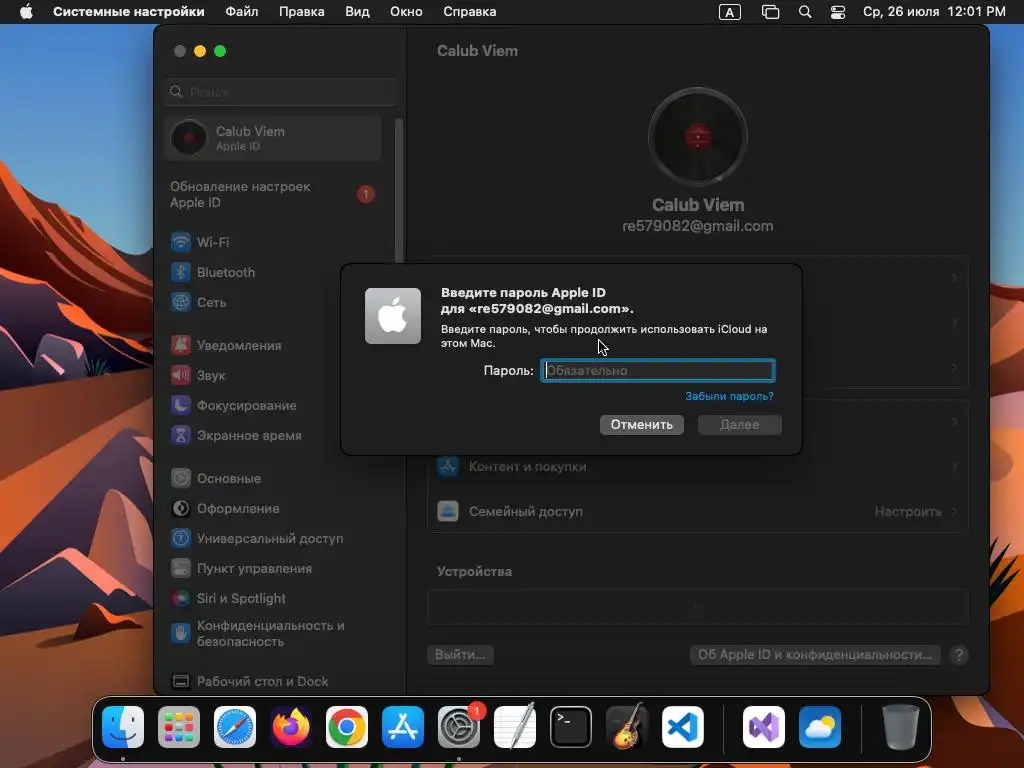
Task: Open the Вид menu
Action: tap(357, 12)
